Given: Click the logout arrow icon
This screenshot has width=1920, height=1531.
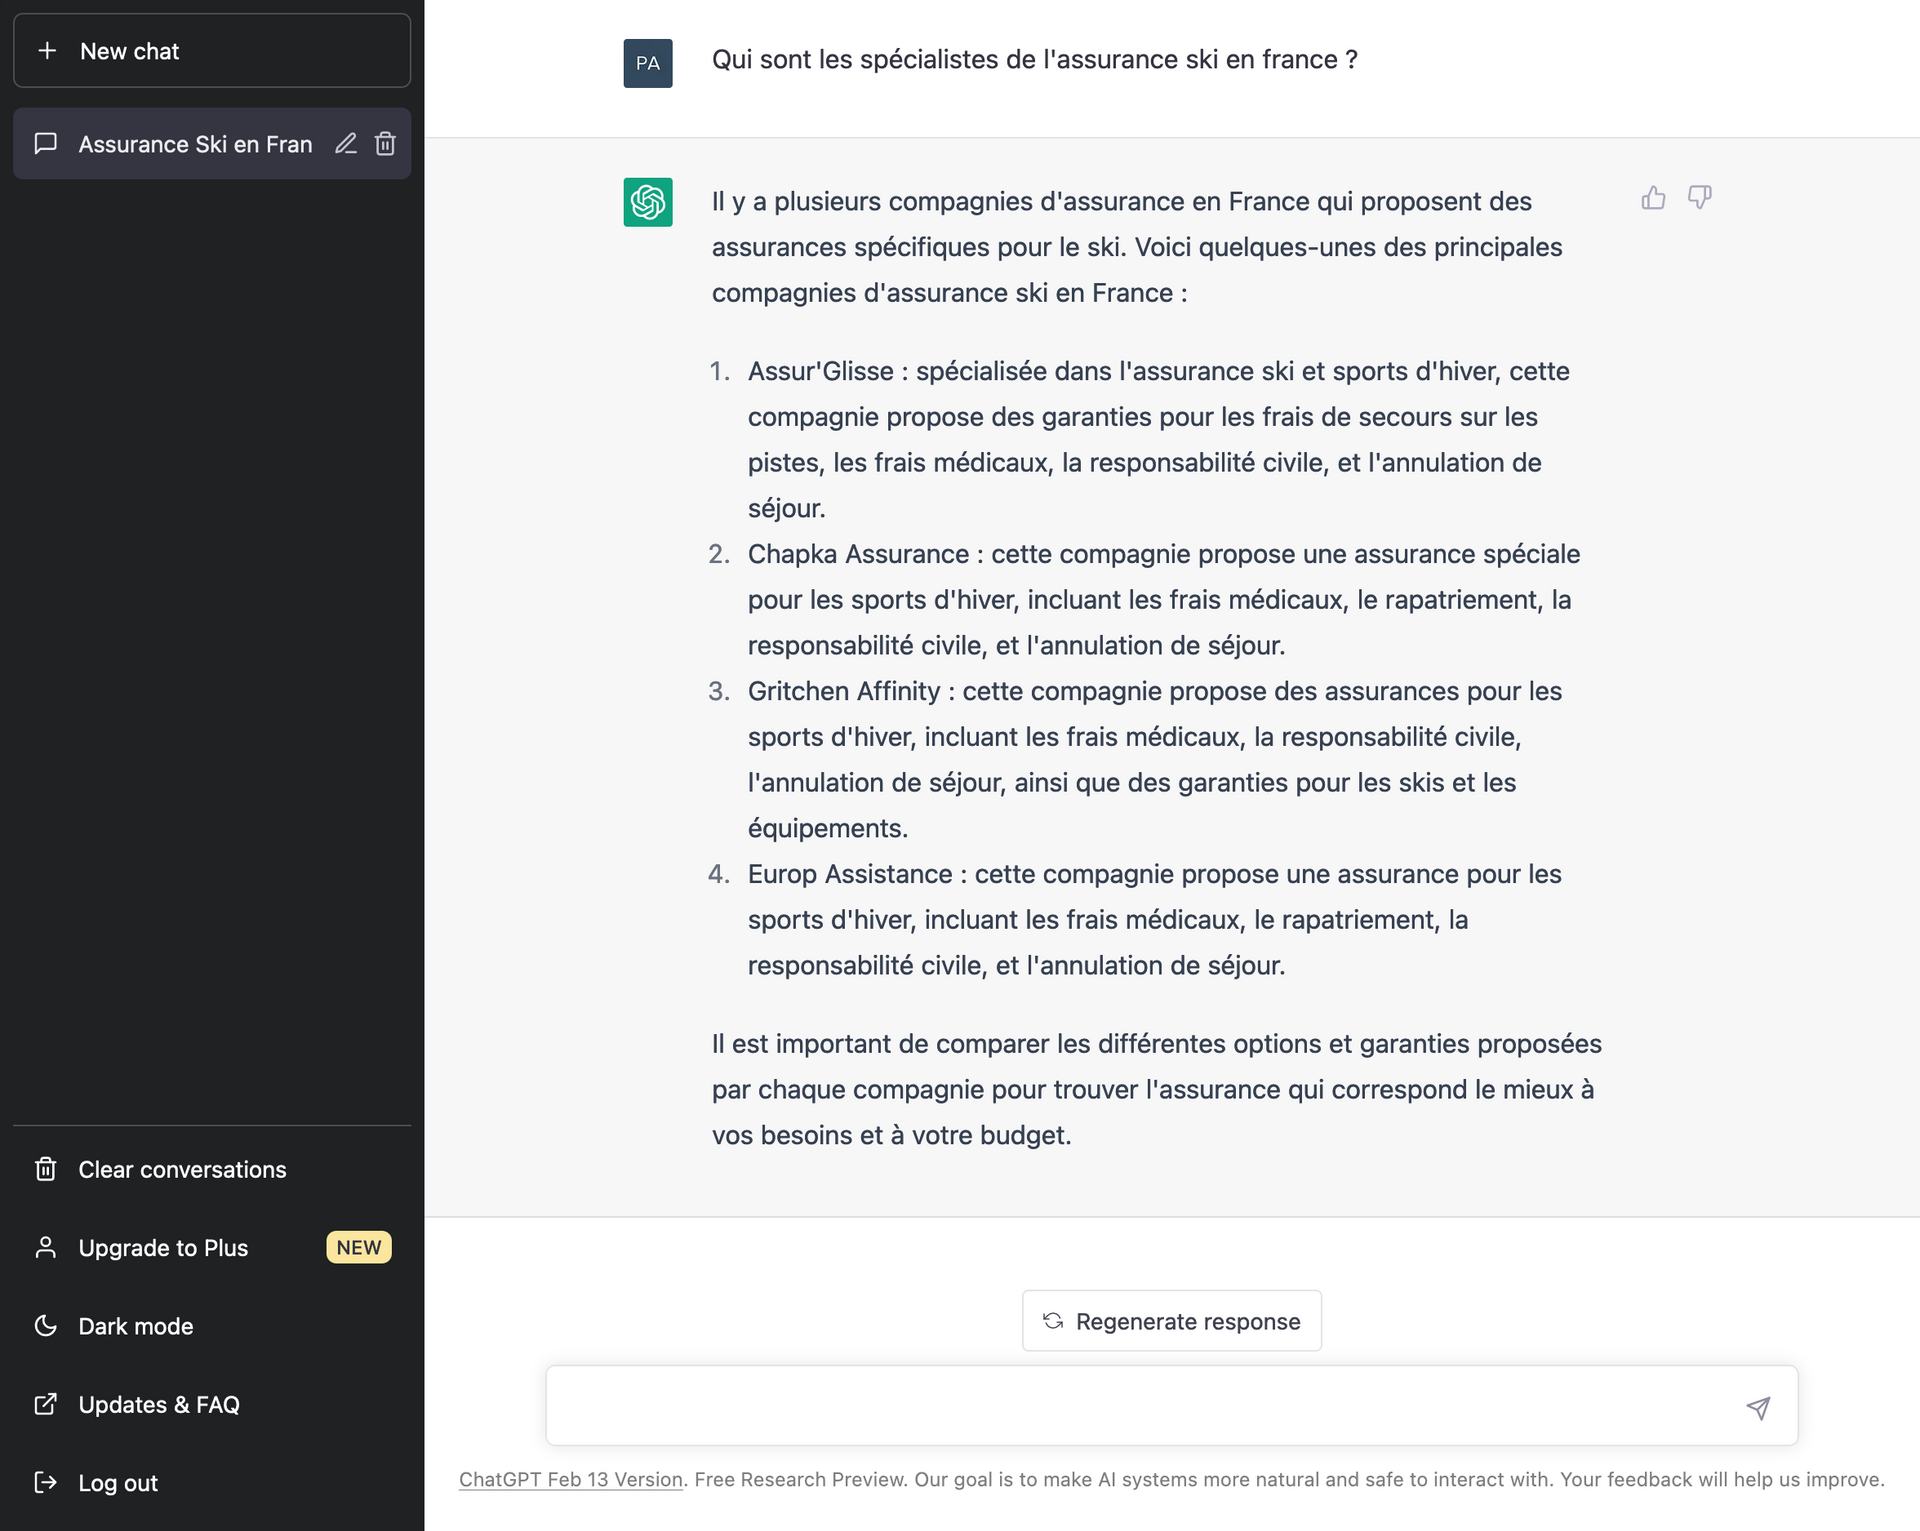Looking at the screenshot, I should pyautogui.click(x=46, y=1483).
